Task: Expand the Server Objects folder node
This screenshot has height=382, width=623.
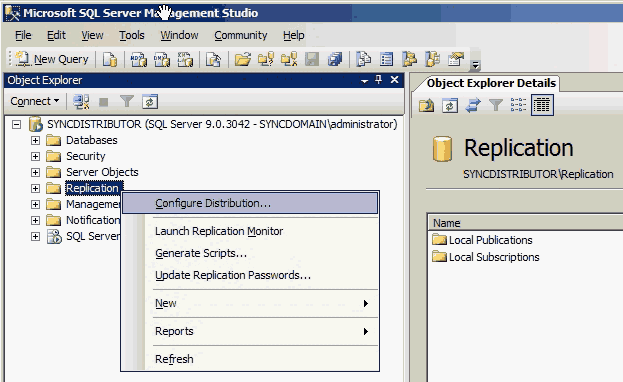Action: click(x=35, y=173)
